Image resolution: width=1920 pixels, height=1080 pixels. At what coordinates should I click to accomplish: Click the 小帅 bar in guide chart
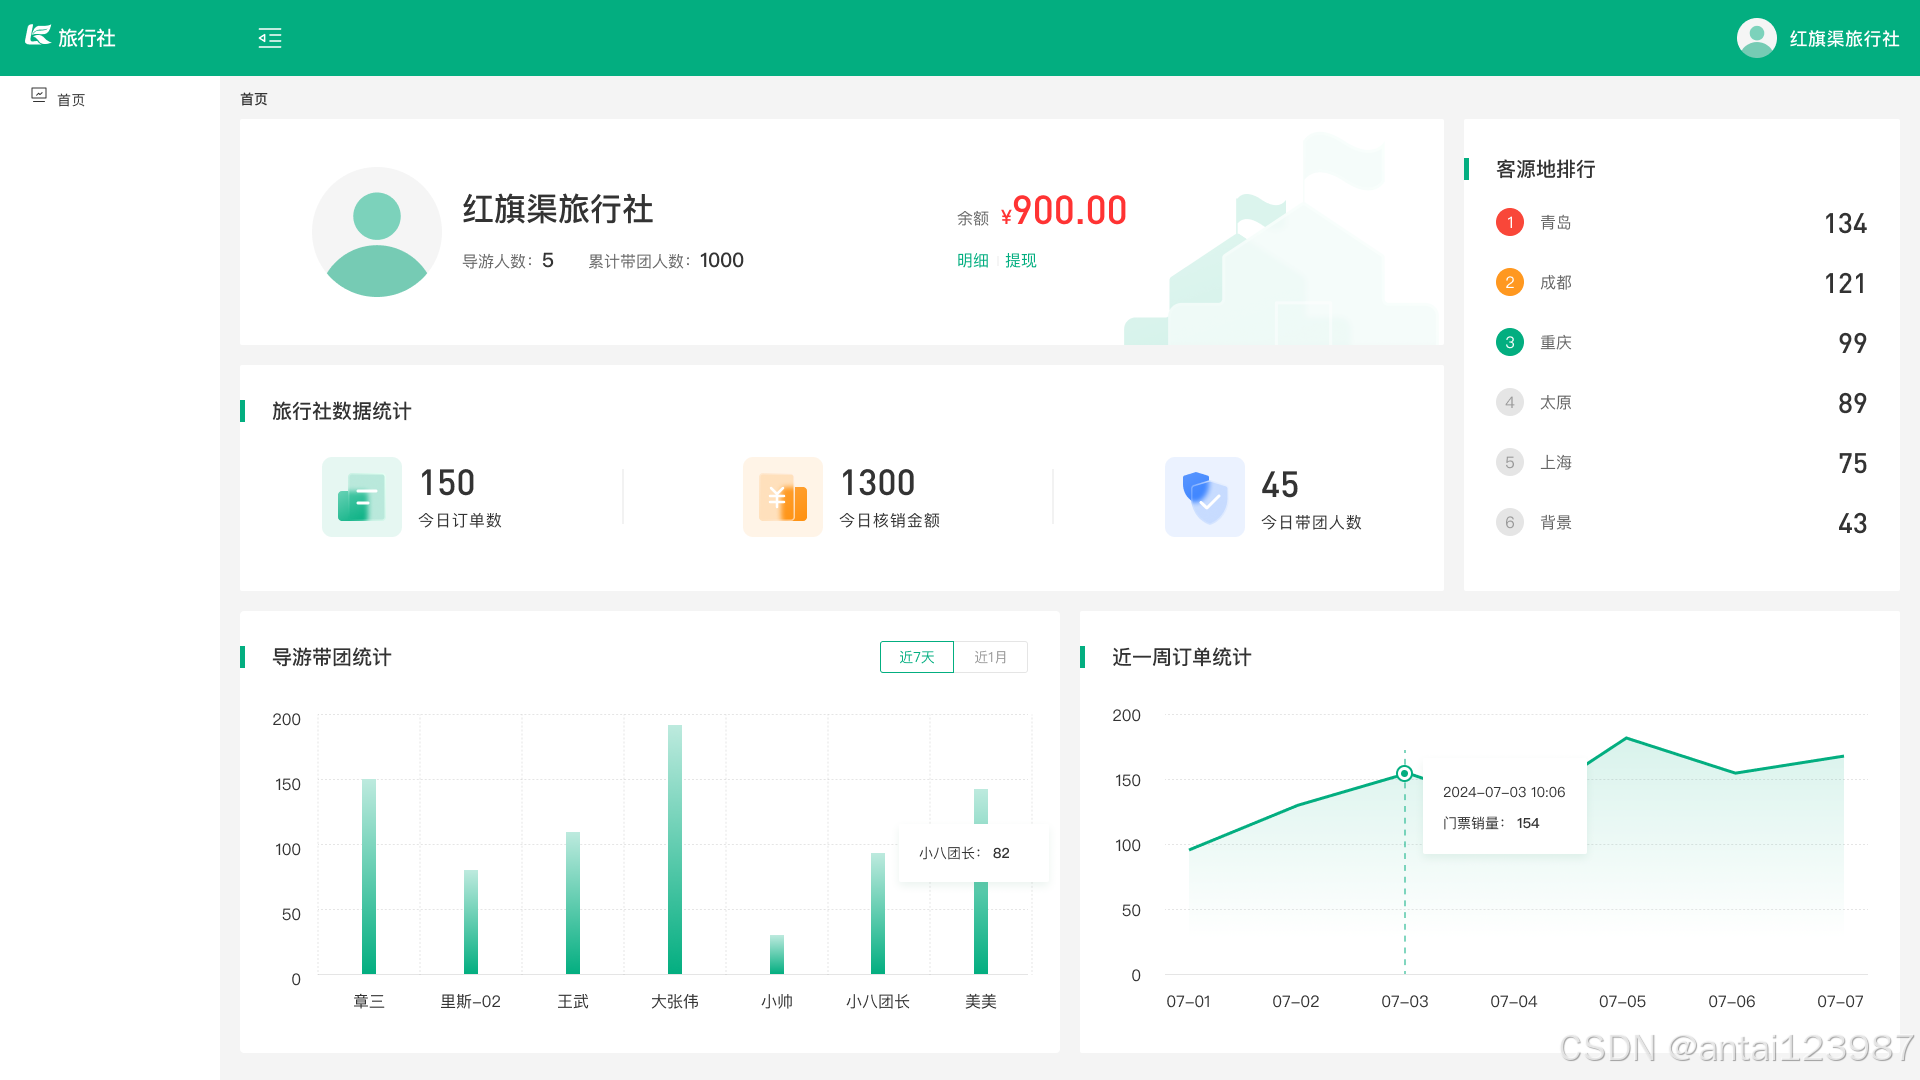pyautogui.click(x=777, y=954)
